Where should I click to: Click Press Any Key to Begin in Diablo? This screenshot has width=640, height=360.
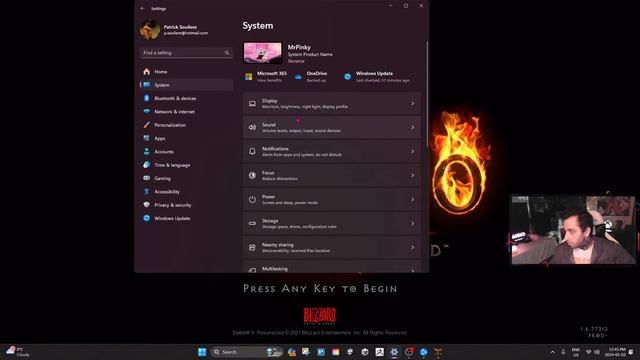point(320,289)
